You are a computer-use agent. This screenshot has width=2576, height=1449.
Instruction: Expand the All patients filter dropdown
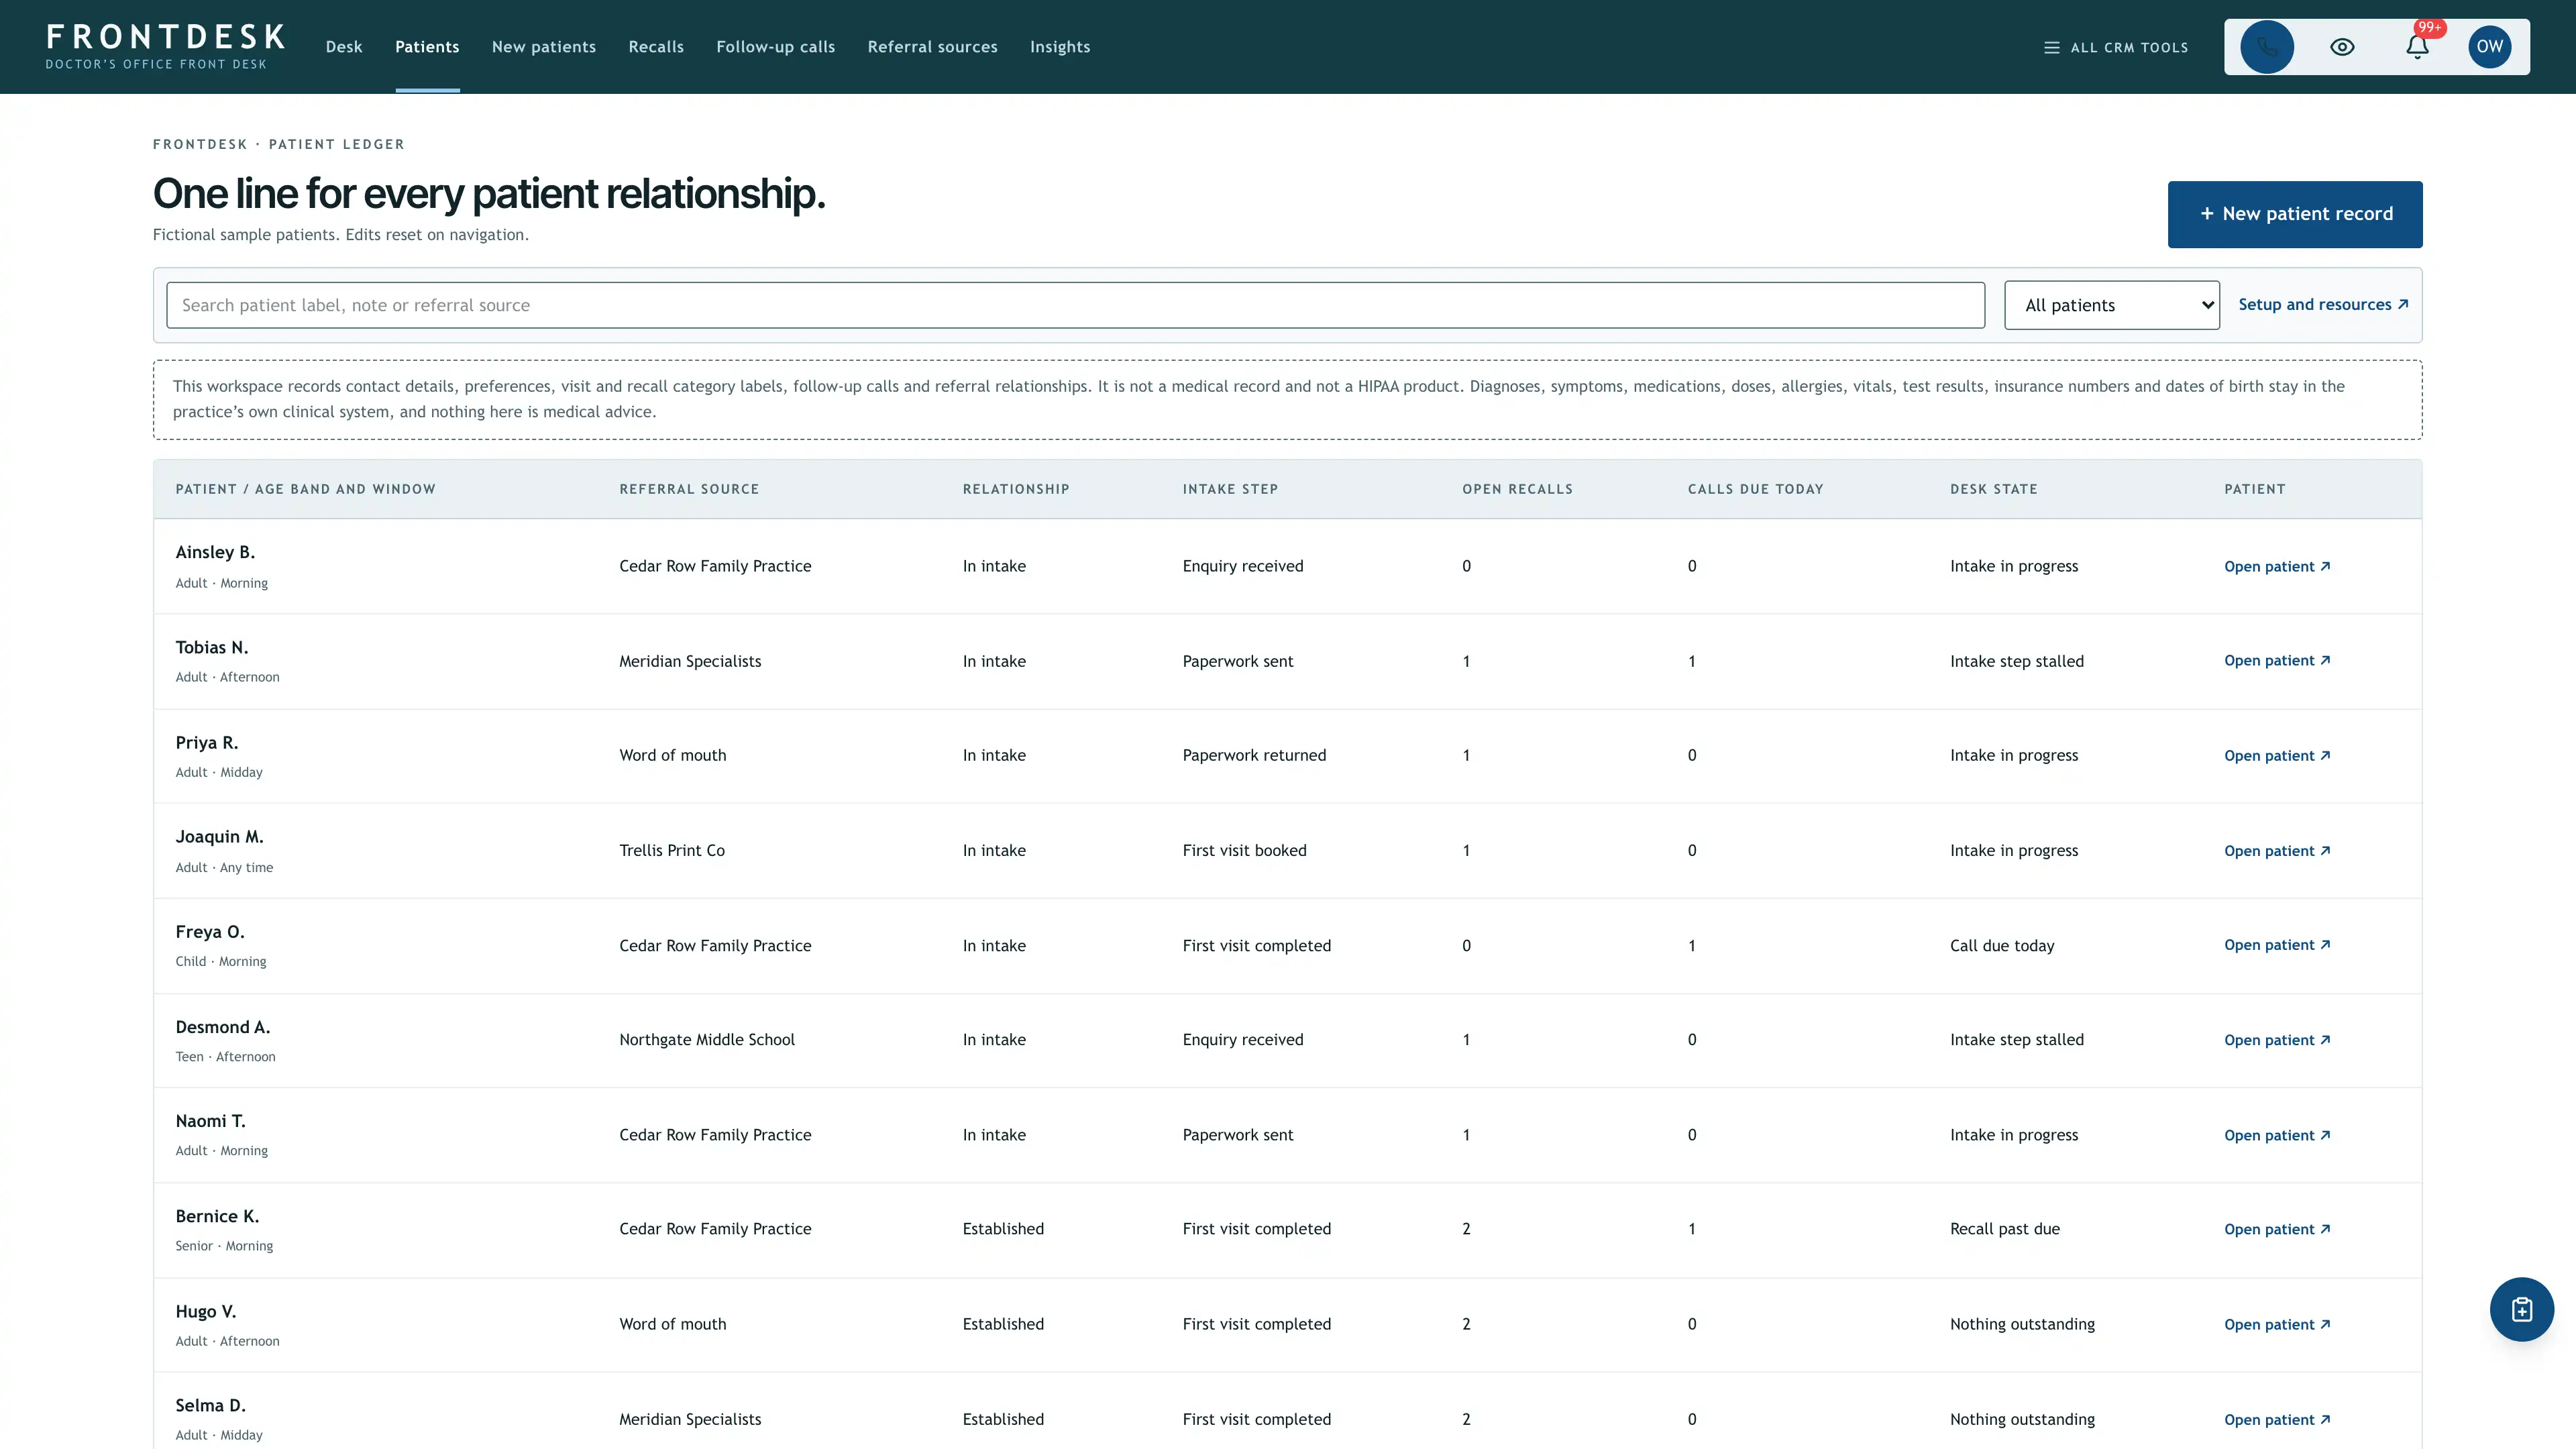[2111, 305]
